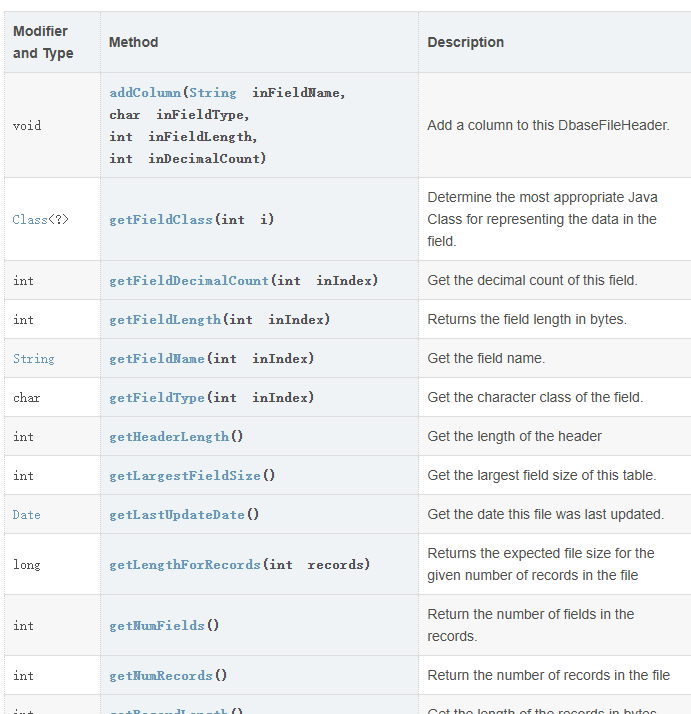Click the getLastUpdateDate description text
Image resolution: width=691 pixels, height=714 pixels.
click(545, 515)
